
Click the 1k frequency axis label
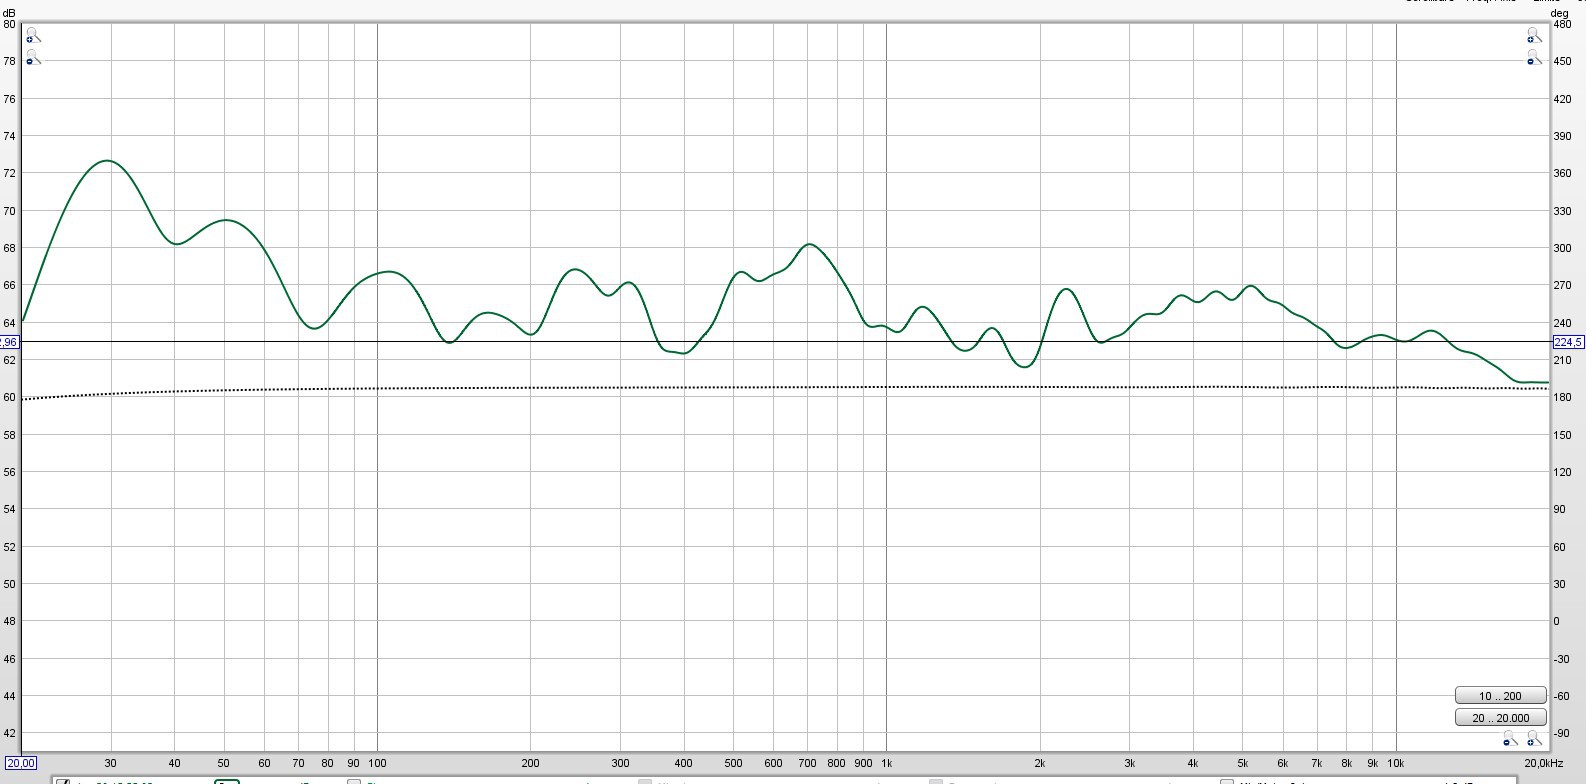pos(886,763)
